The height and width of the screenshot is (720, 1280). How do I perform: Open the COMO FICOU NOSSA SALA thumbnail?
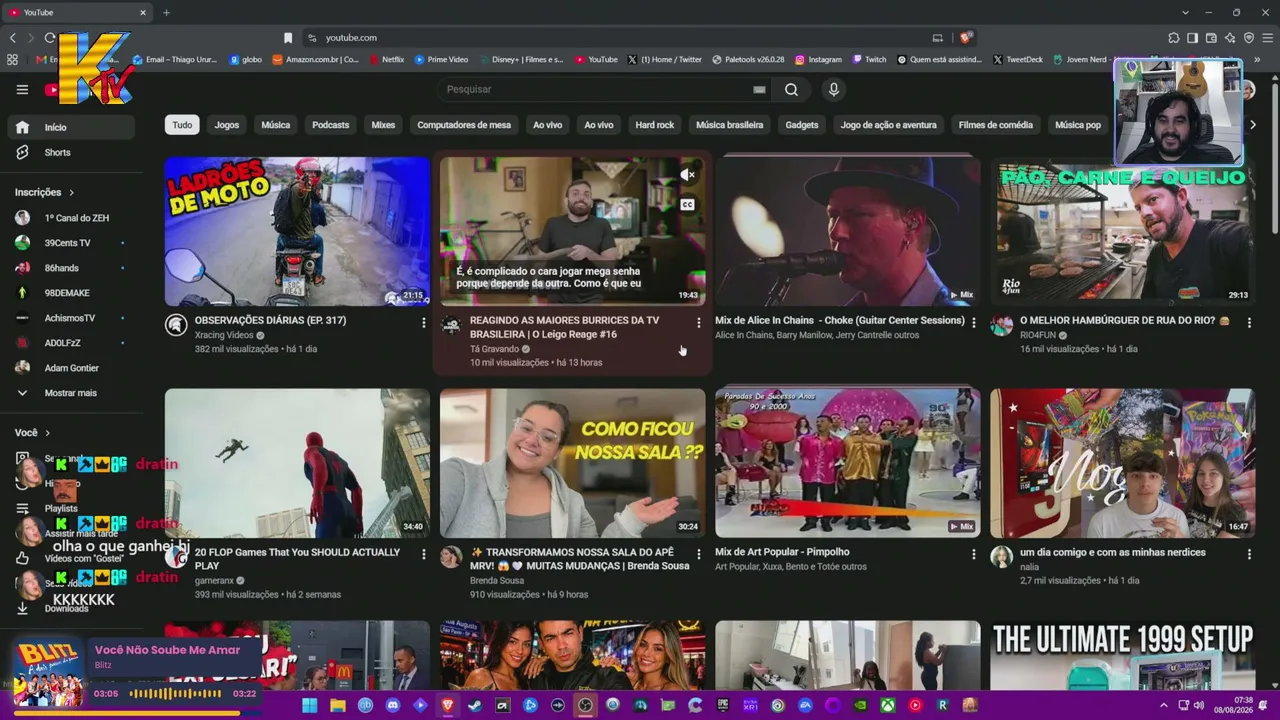coord(572,463)
